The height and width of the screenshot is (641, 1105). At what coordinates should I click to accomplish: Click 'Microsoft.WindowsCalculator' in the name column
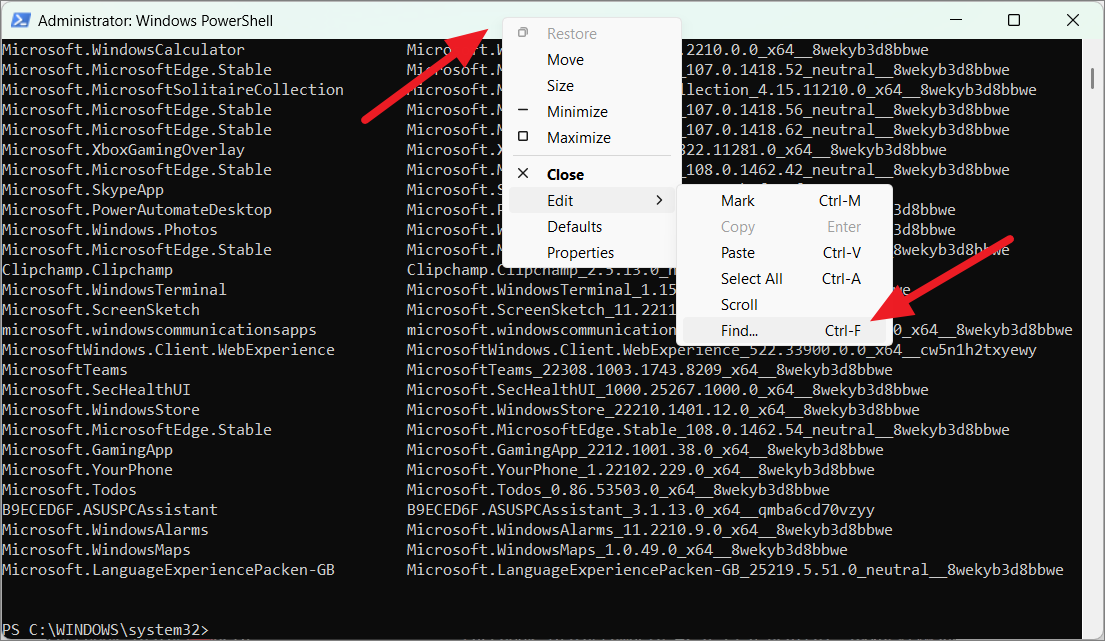(x=123, y=50)
